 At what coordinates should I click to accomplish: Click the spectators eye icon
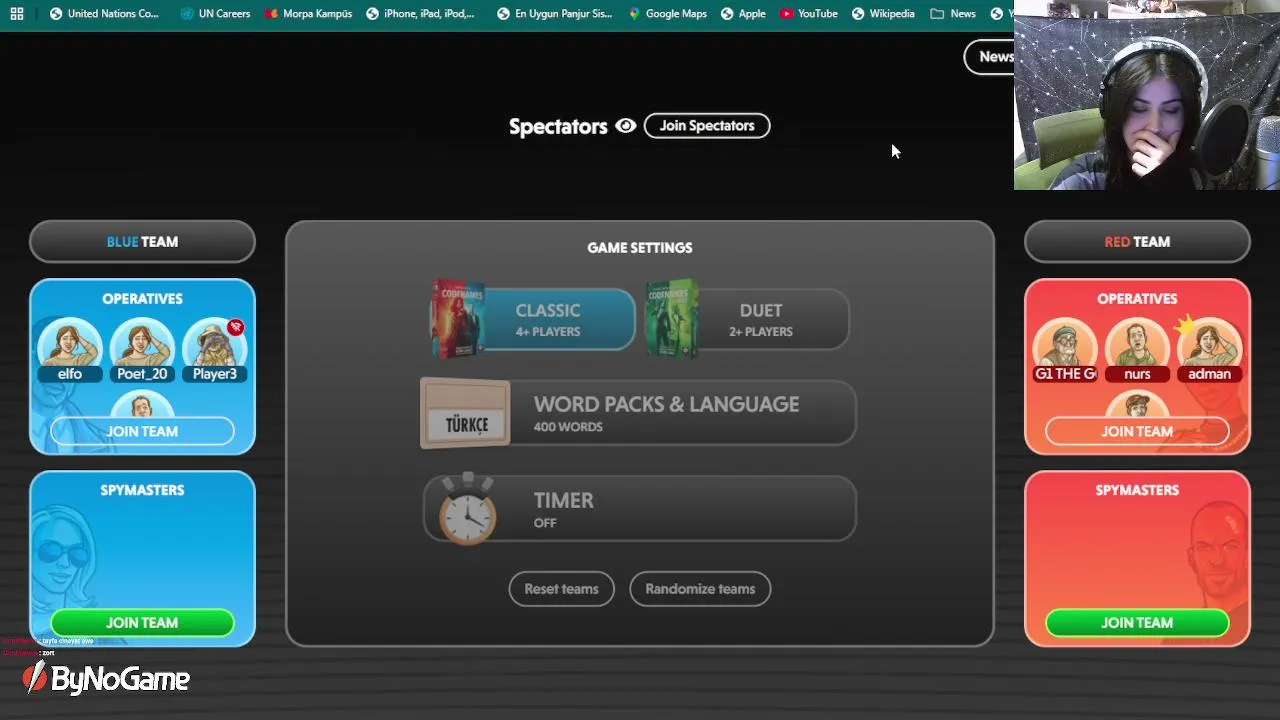point(626,126)
